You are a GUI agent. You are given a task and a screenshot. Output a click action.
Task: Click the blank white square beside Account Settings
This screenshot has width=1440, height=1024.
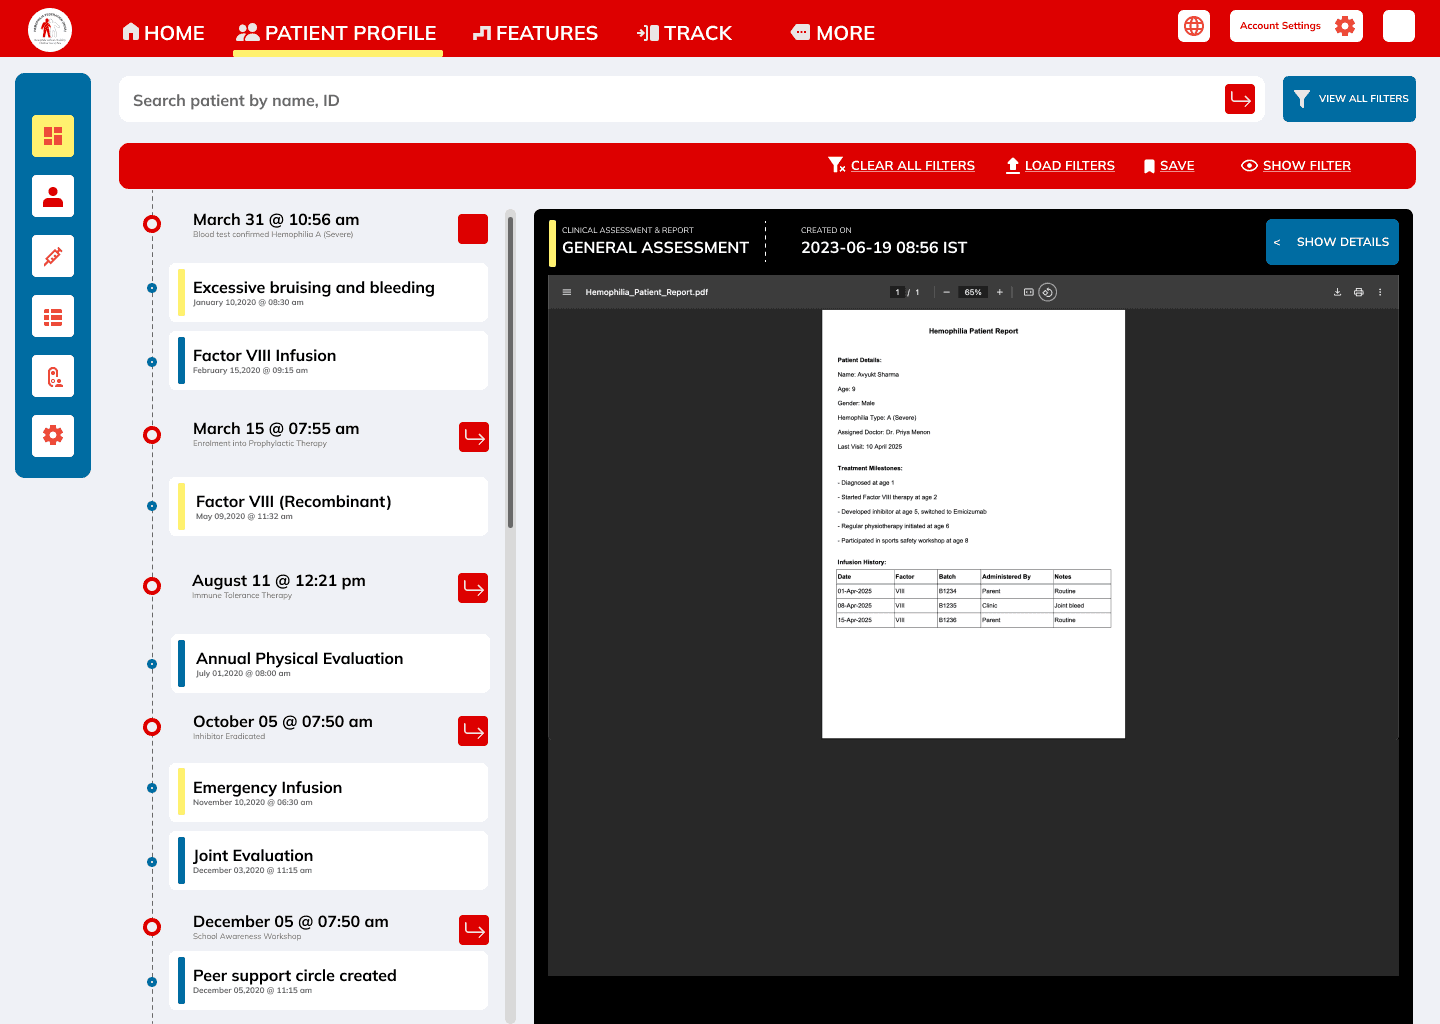pos(1399,26)
